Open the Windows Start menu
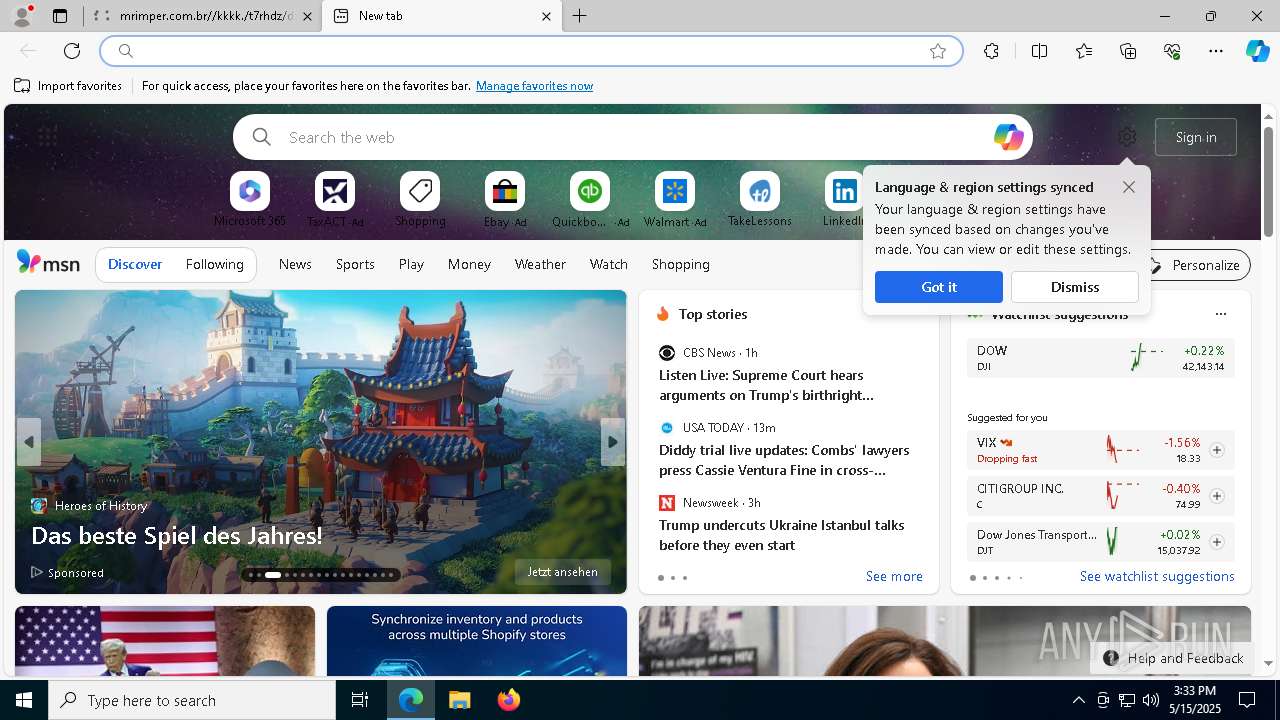 point(24,700)
